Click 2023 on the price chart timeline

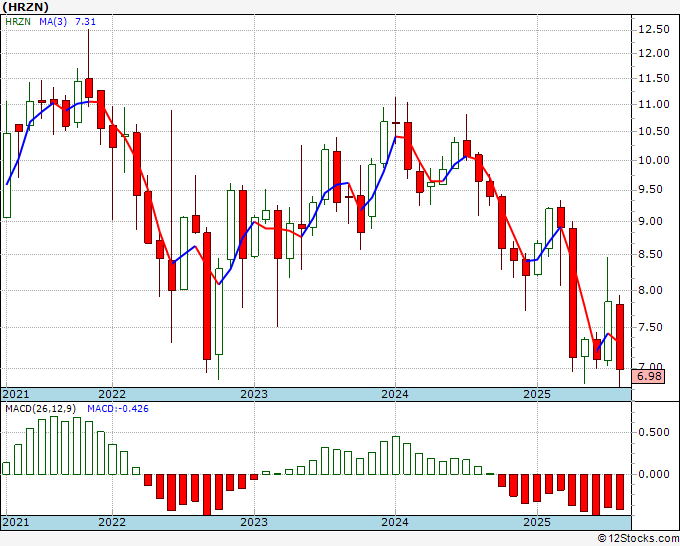[254, 394]
